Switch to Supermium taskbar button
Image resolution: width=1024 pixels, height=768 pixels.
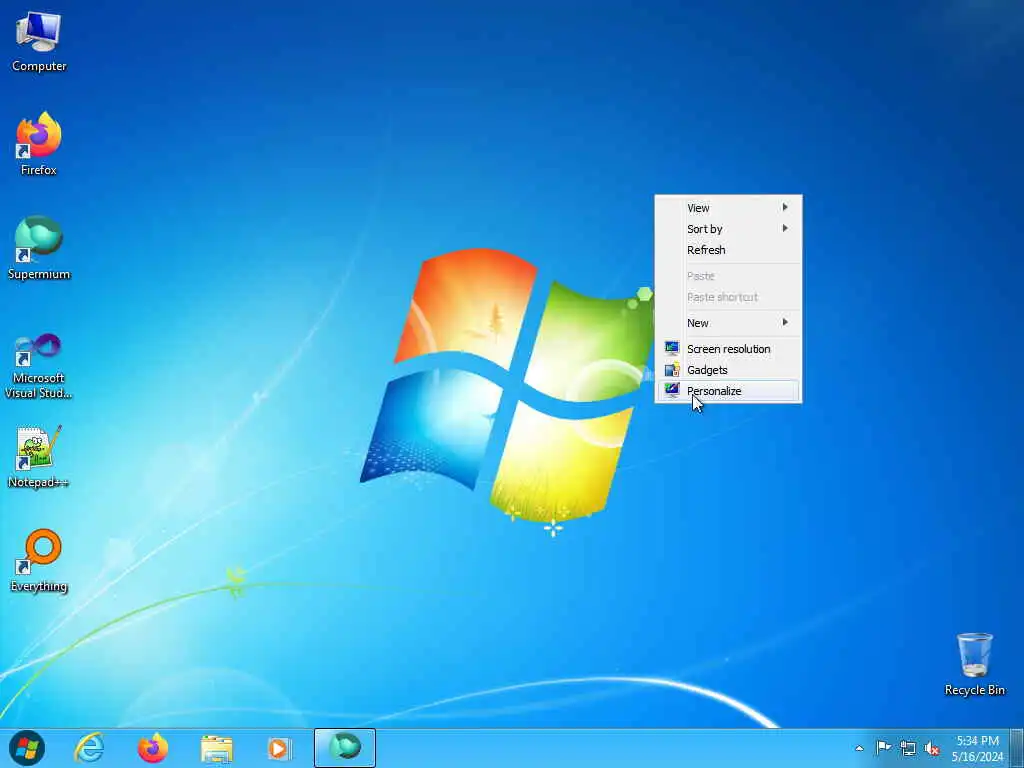pos(345,748)
